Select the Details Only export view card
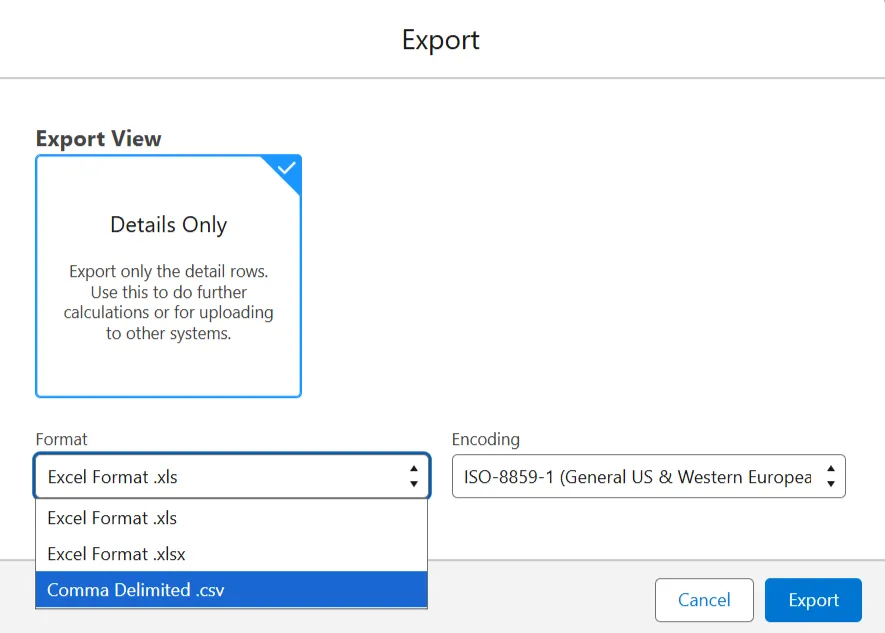This screenshot has height=633, width=885. 168,276
